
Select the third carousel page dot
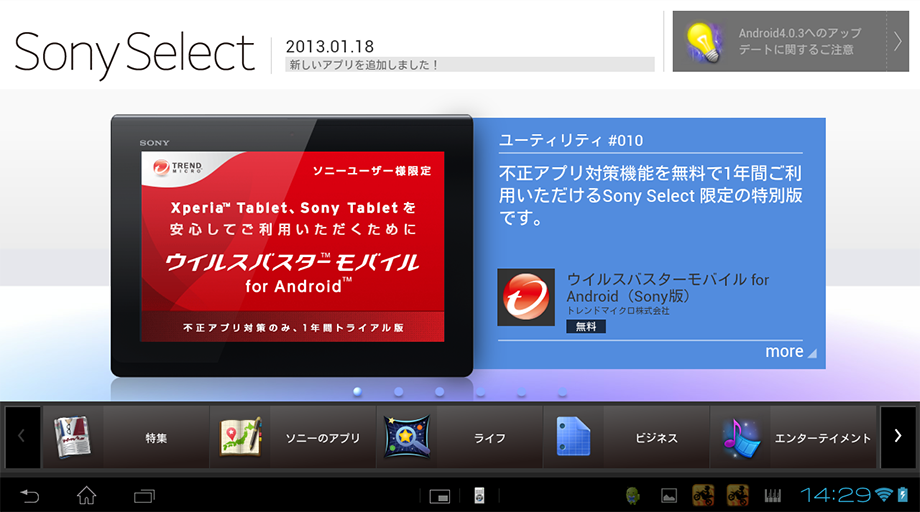439,392
